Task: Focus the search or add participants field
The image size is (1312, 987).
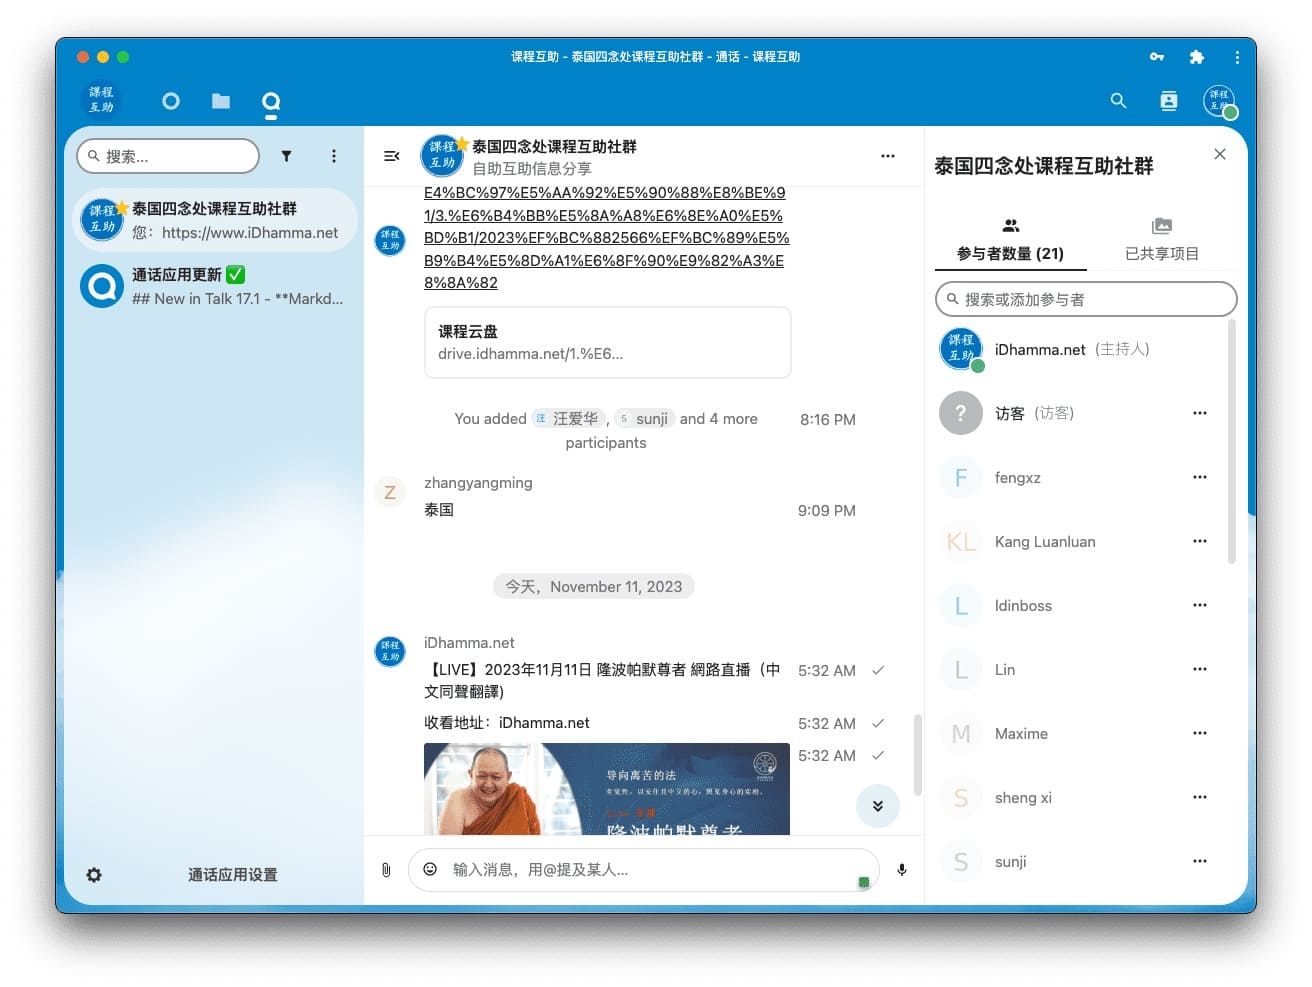Action: 1086,299
